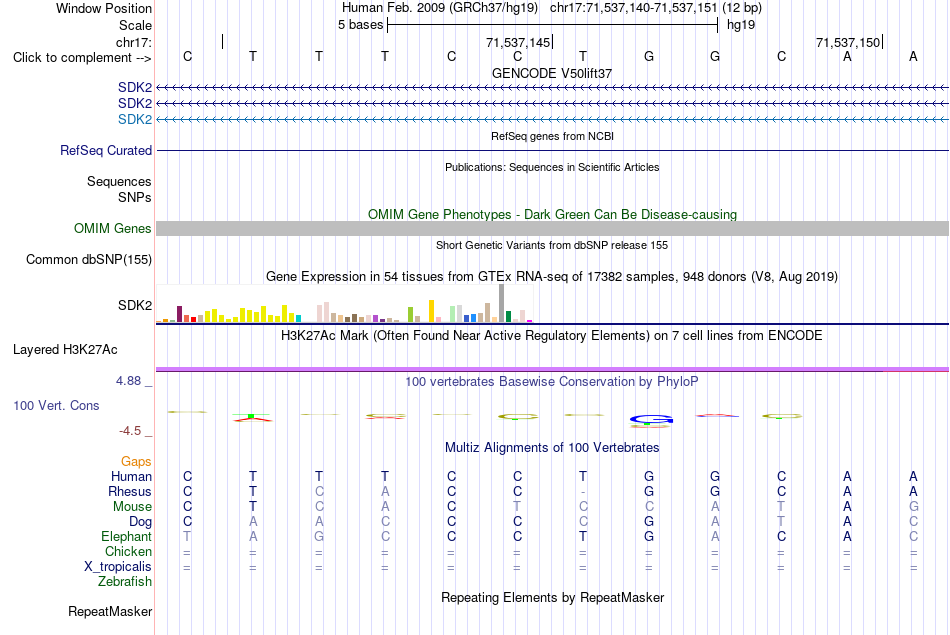Viewport: 950px width, 635px height.
Task: Click the Common dbSNP(155) label
Action: [x=89, y=259]
